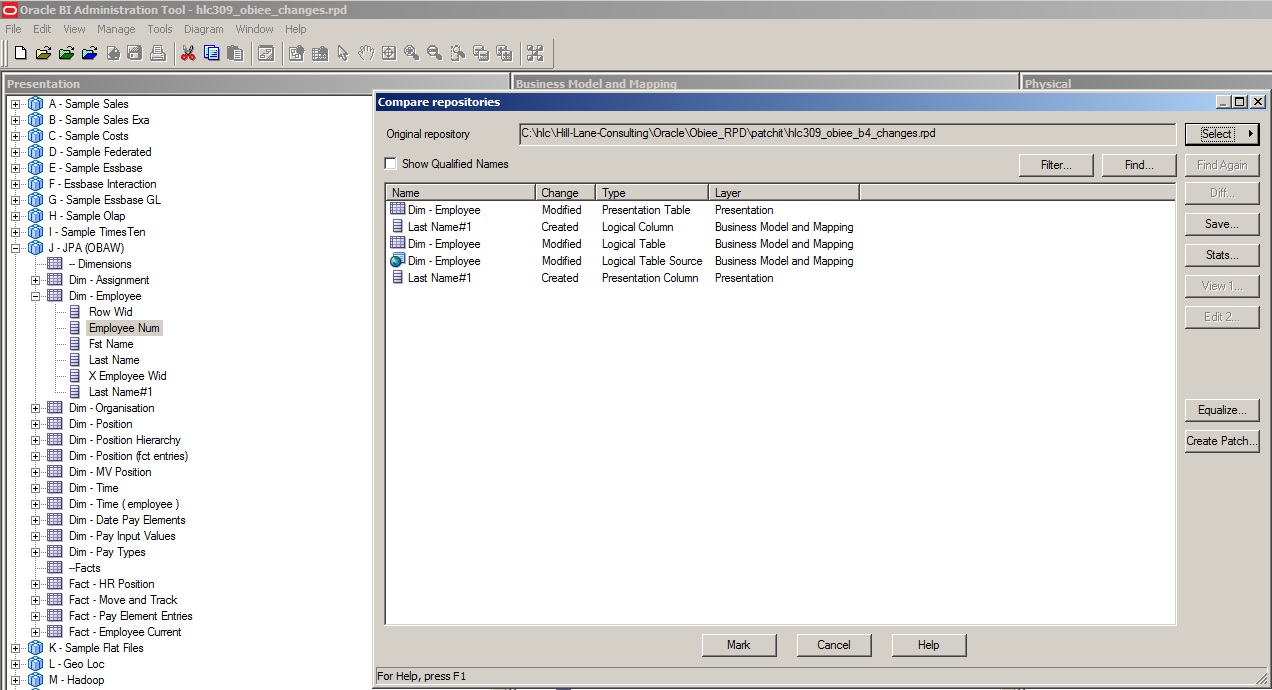
Task: Click the Save... button in Compare dialog
Action: (x=1222, y=225)
